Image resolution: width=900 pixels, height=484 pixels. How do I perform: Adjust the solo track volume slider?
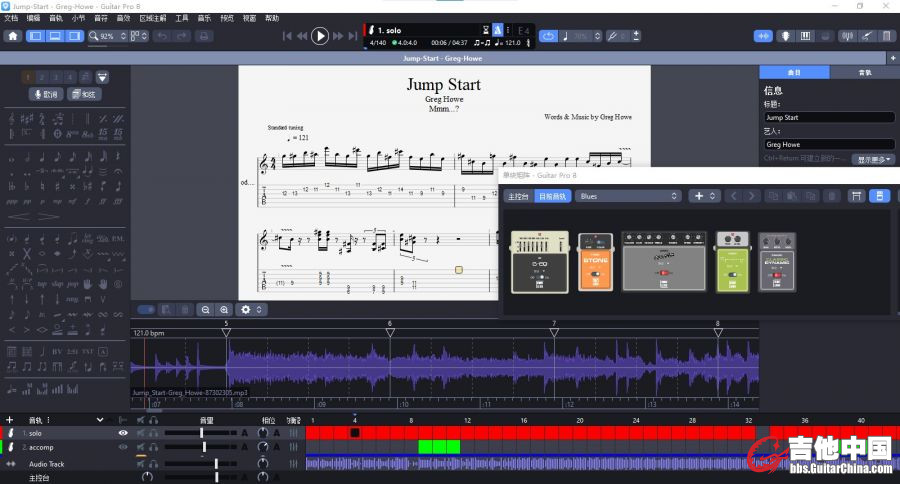pyautogui.click(x=202, y=433)
